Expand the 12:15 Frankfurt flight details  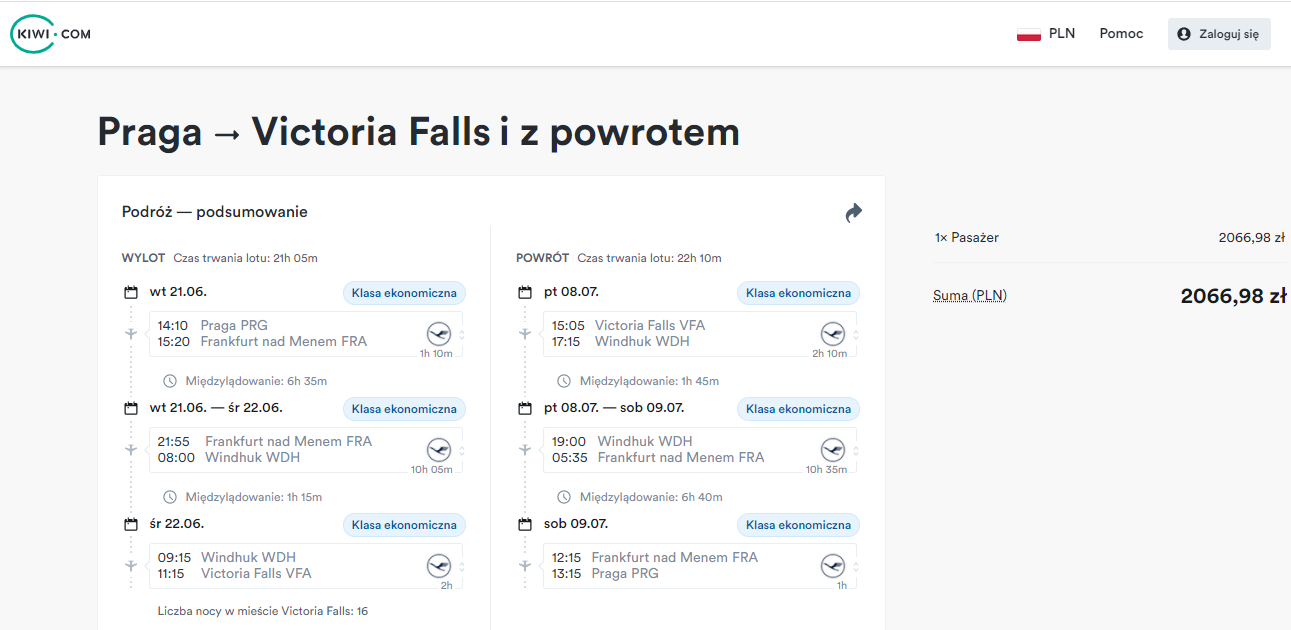pyautogui.click(x=700, y=566)
